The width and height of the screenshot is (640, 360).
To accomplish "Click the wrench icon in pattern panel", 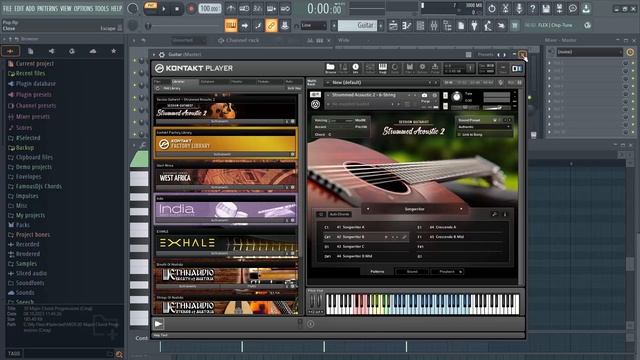I will [x=494, y=214].
